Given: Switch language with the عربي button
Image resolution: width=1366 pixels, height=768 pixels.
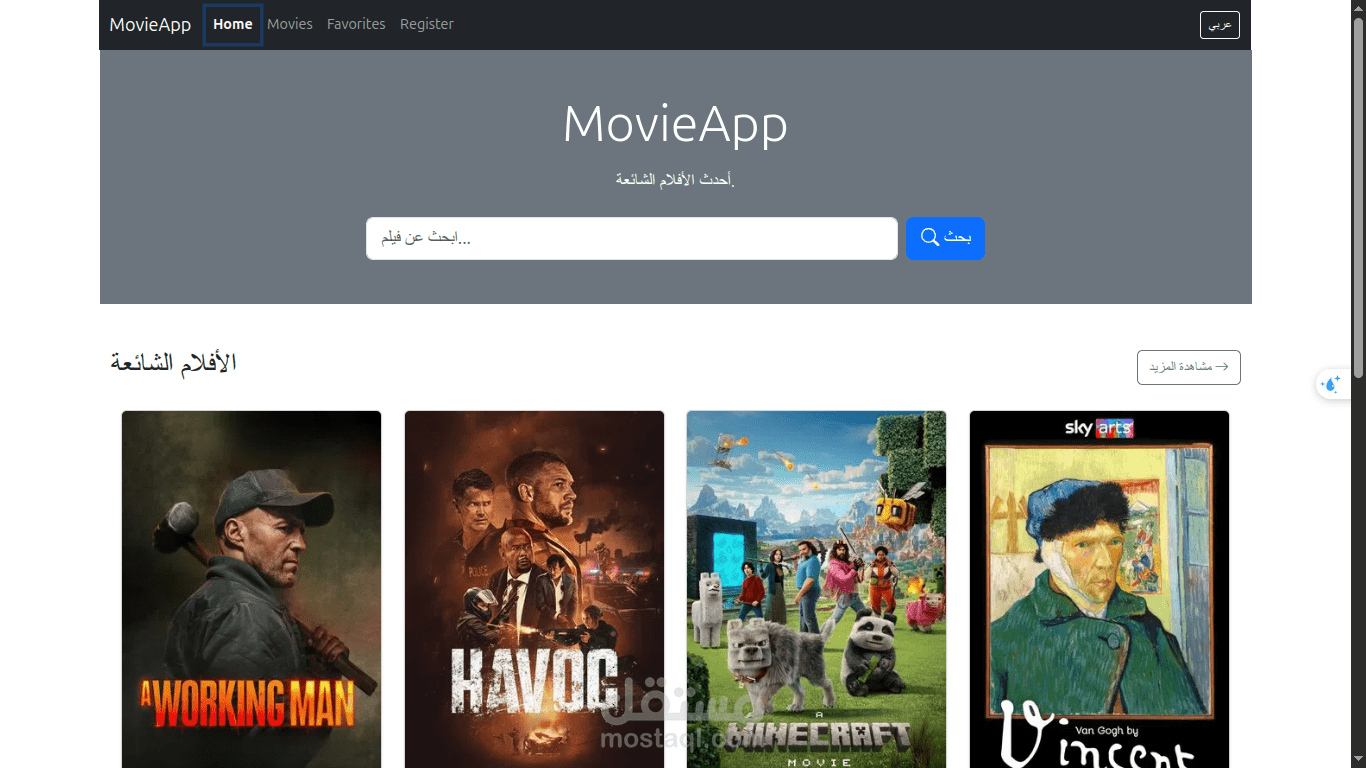Looking at the screenshot, I should click(x=1219, y=25).
